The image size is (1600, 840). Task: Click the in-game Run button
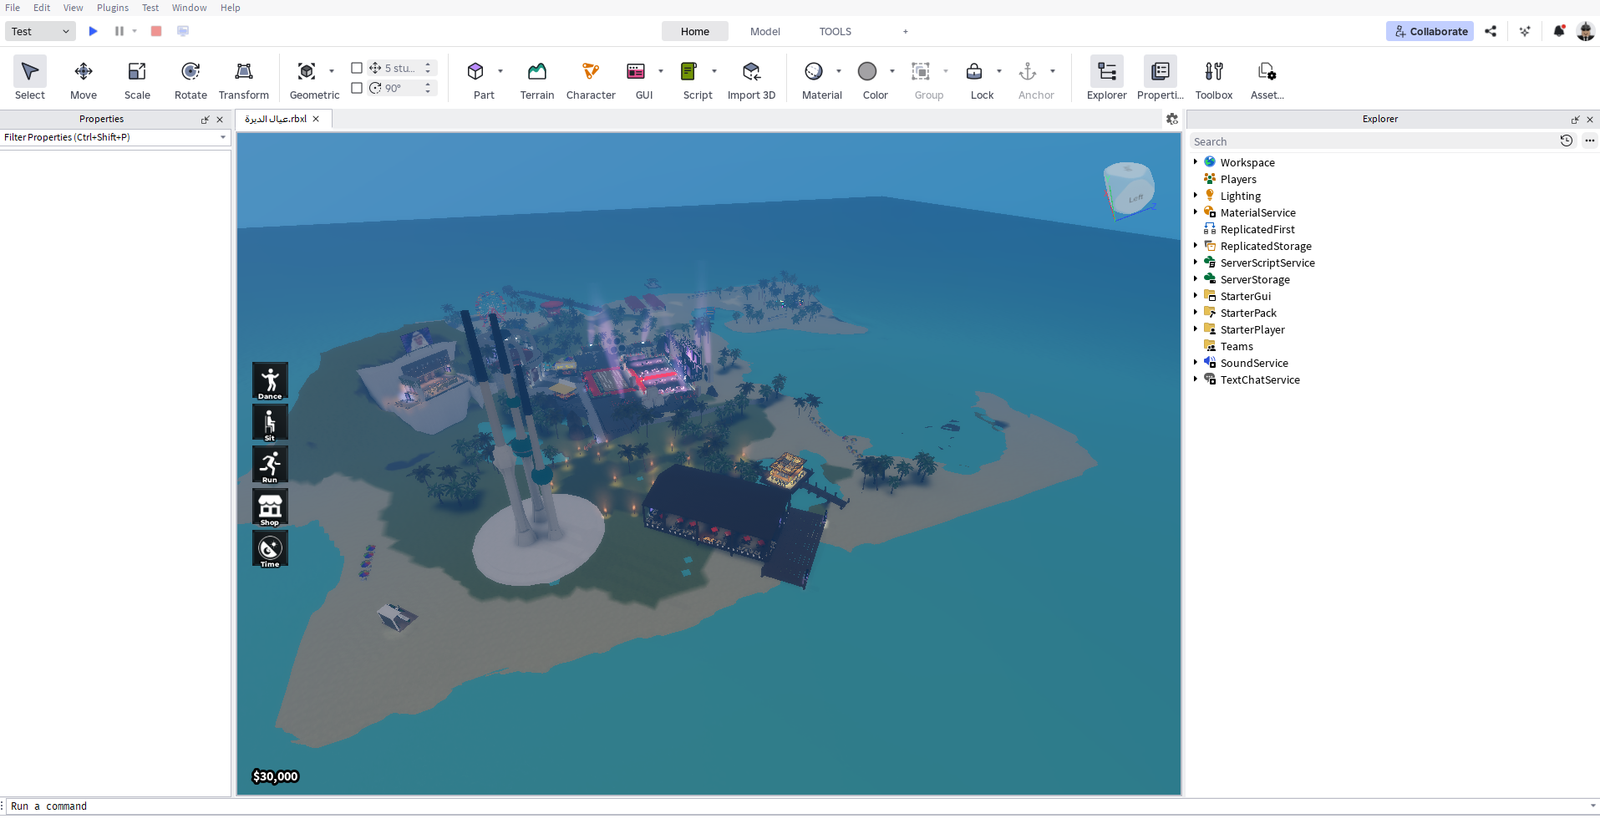270,465
